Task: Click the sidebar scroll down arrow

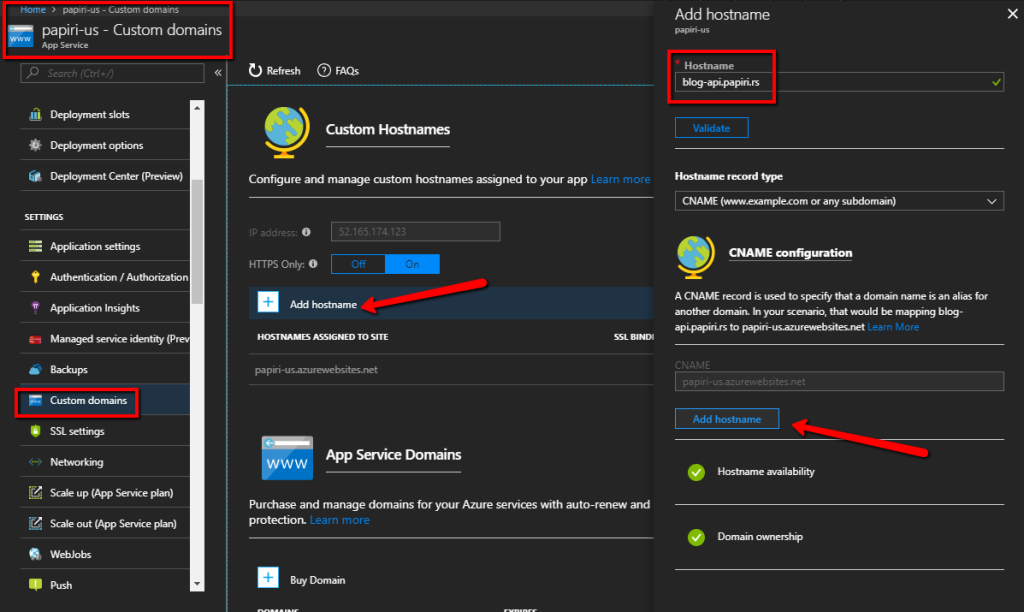Action: click(197, 584)
